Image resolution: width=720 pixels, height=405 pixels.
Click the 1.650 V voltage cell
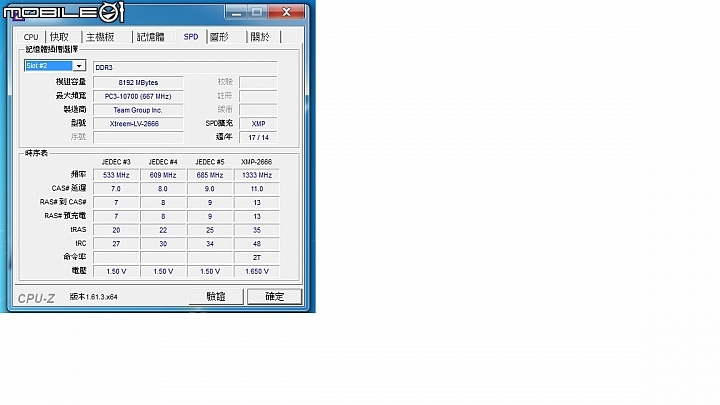(257, 272)
